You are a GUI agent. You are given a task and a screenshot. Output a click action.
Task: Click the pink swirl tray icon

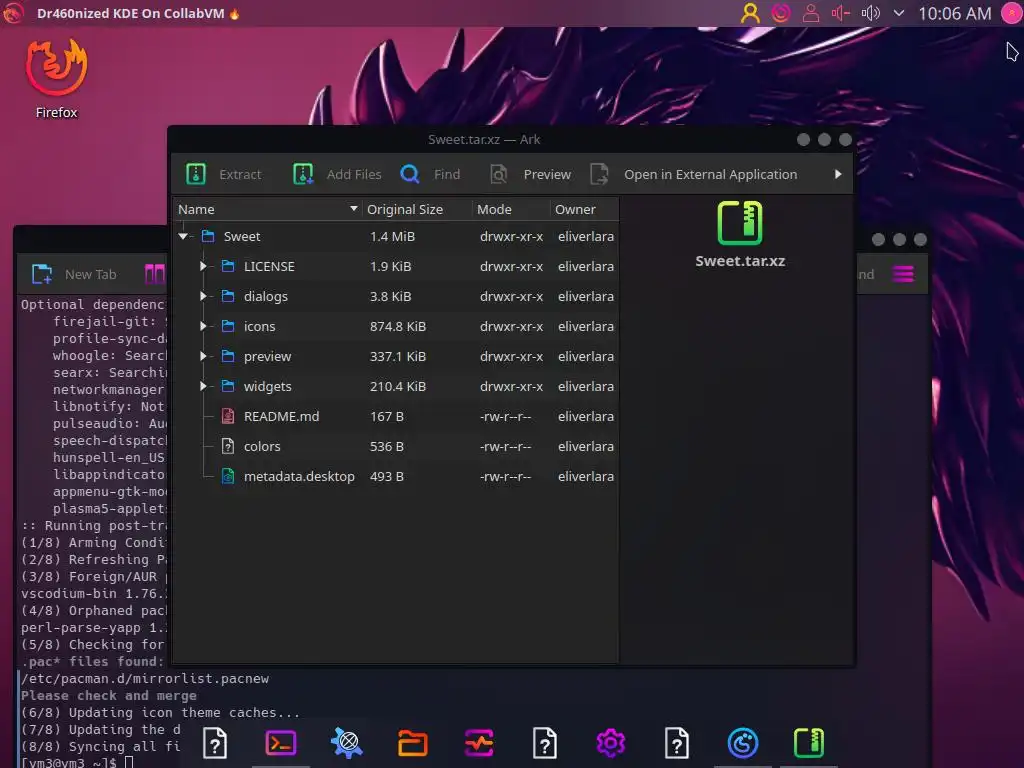click(780, 13)
